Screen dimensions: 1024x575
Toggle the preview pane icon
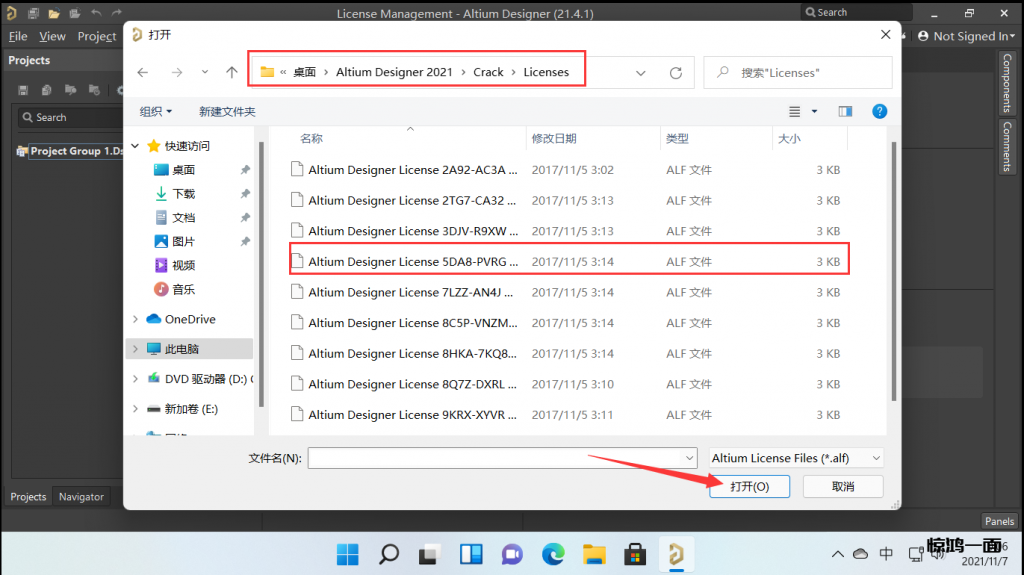pyautogui.click(x=845, y=111)
